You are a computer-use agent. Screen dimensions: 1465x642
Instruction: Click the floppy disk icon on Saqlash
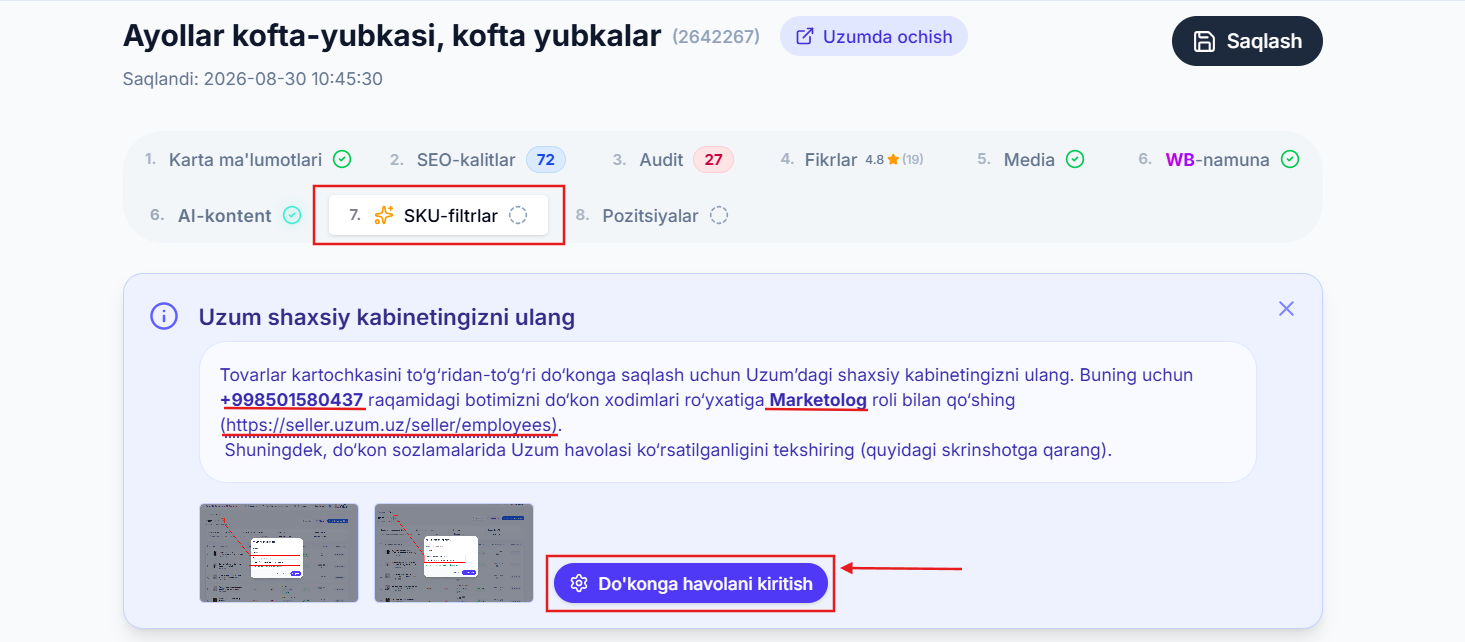tap(1205, 41)
